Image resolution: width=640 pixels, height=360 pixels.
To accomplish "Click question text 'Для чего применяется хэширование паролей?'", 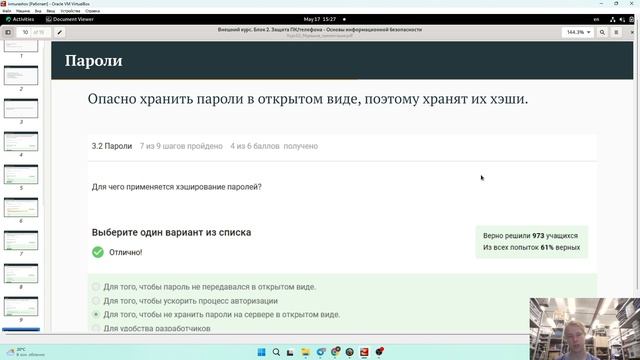I will click(x=176, y=187).
